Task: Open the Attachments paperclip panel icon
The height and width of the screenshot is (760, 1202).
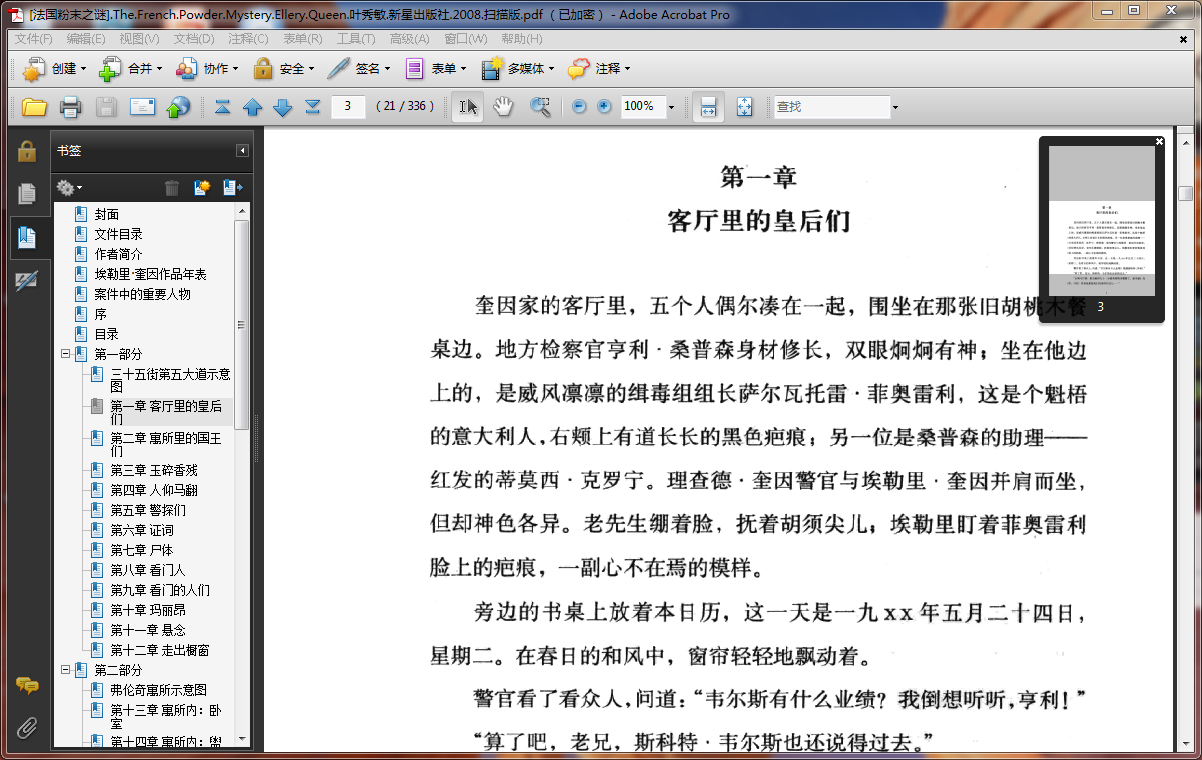Action: 27,727
